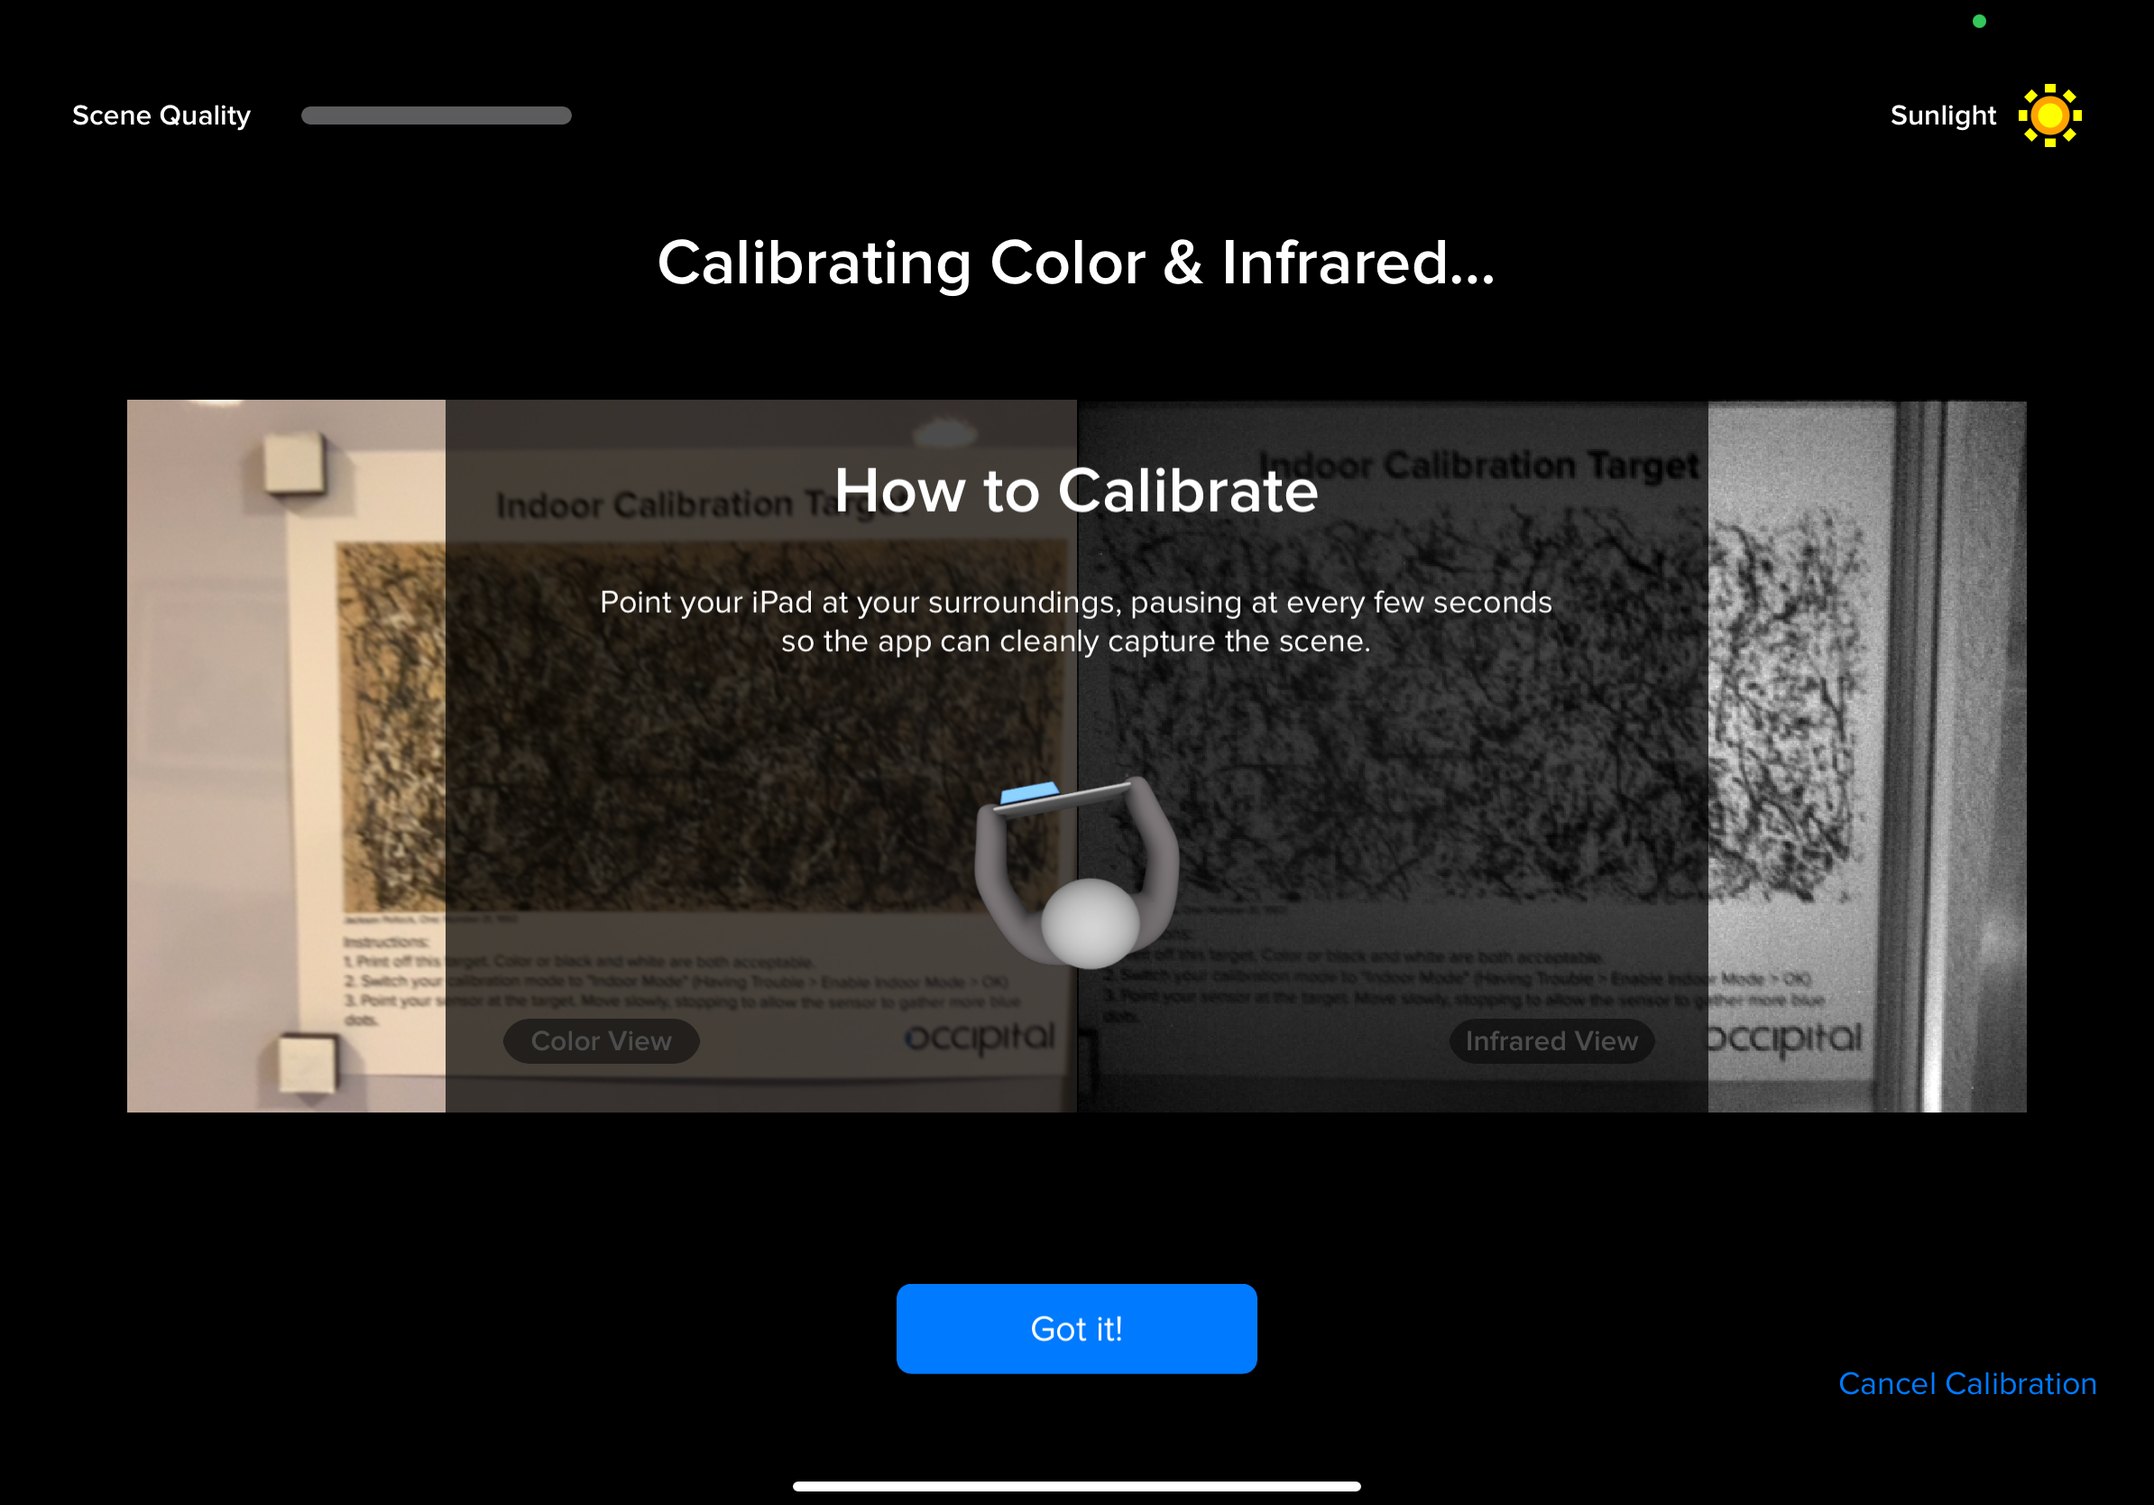Viewport: 2154px width, 1505px height.
Task: Click the green camera indicator dot
Action: [1978, 21]
